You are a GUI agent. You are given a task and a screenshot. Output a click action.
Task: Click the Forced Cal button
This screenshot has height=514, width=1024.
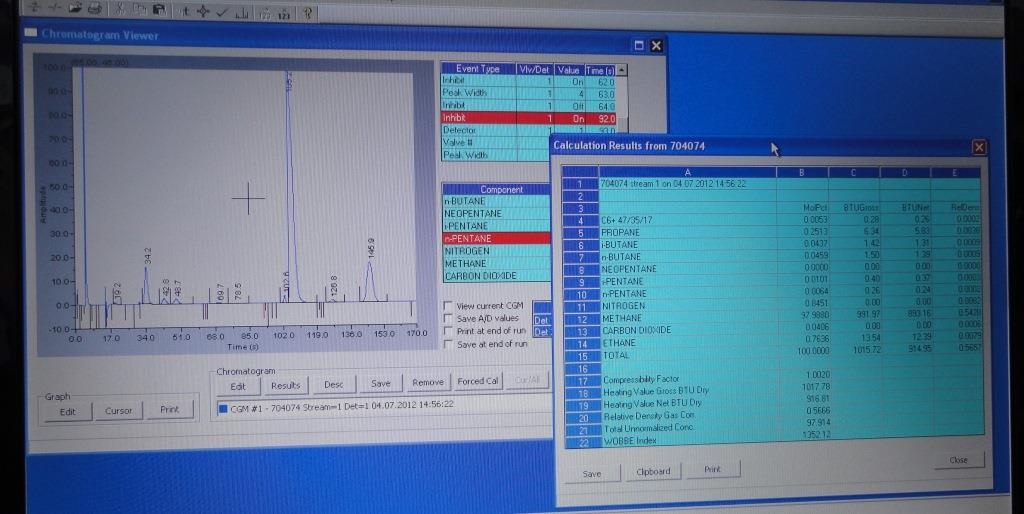coord(477,381)
